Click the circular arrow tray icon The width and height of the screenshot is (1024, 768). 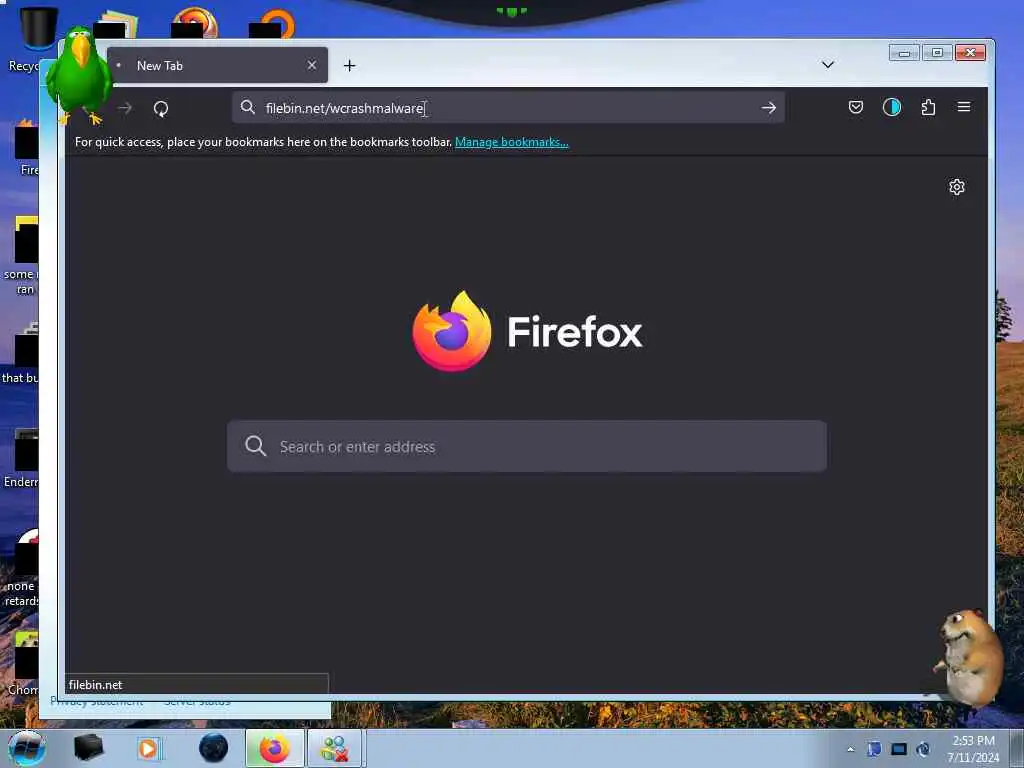tap(923, 749)
